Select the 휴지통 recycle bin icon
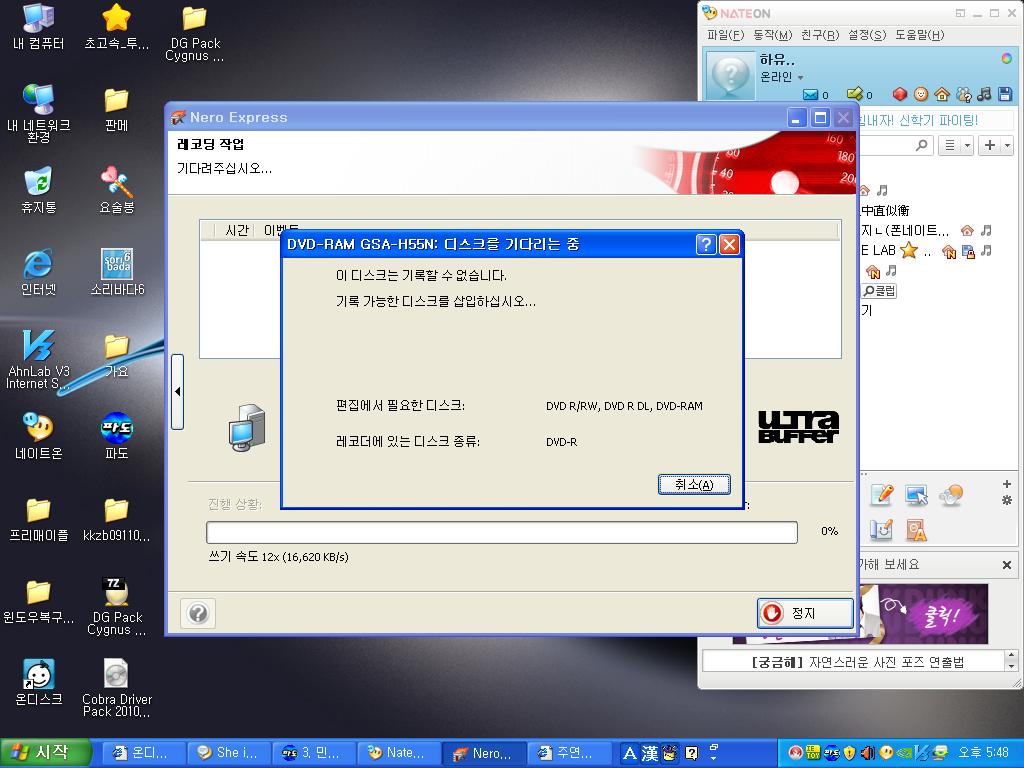 tap(39, 190)
